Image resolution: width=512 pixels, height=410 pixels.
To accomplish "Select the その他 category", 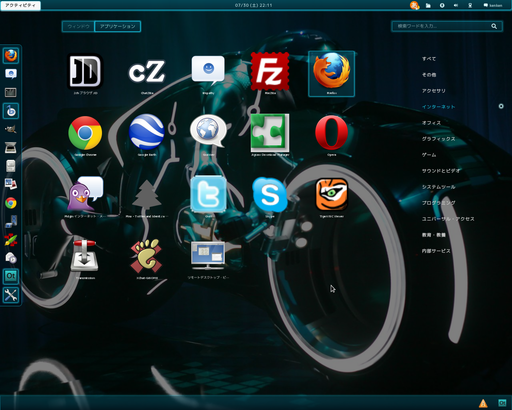I will [429, 75].
